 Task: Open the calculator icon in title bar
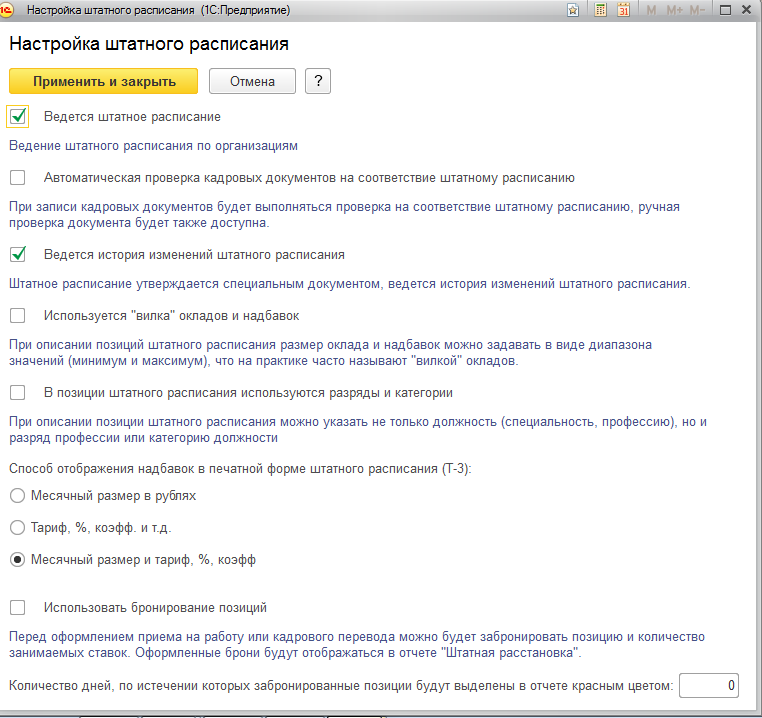tap(601, 10)
